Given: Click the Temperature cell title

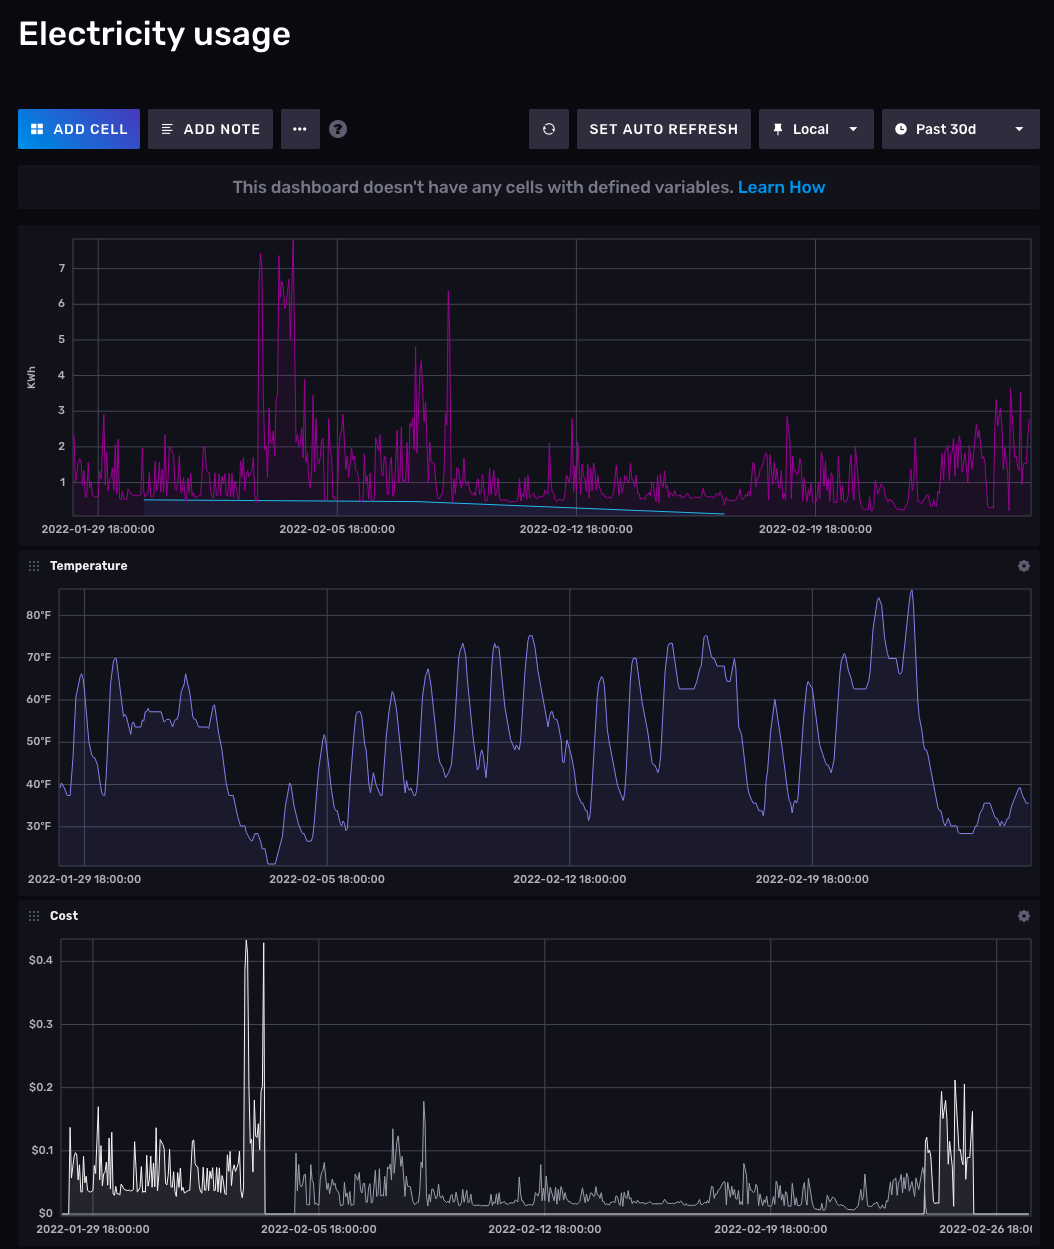Looking at the screenshot, I should (89, 566).
